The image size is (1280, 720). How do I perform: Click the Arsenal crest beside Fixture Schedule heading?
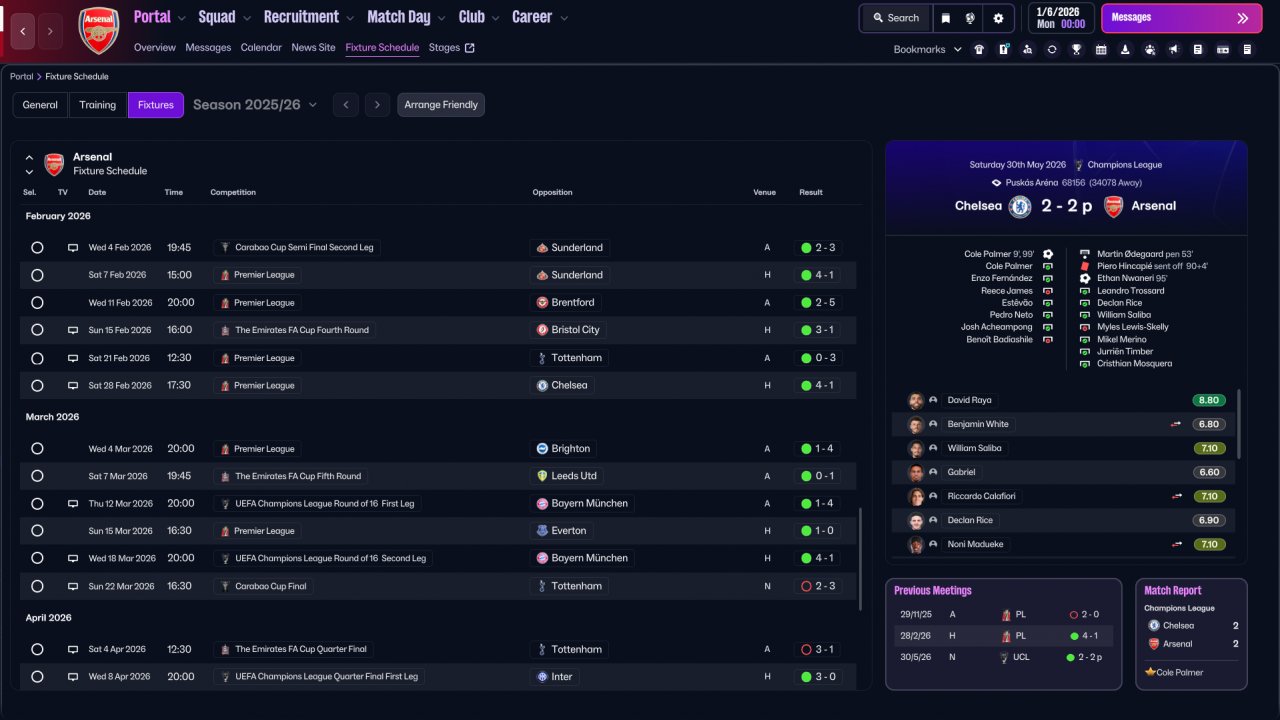point(54,164)
